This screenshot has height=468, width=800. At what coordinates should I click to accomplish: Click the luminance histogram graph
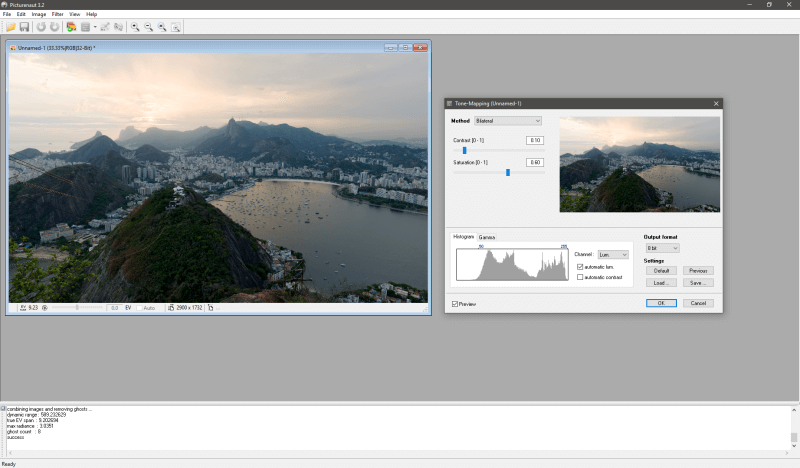tap(512, 264)
